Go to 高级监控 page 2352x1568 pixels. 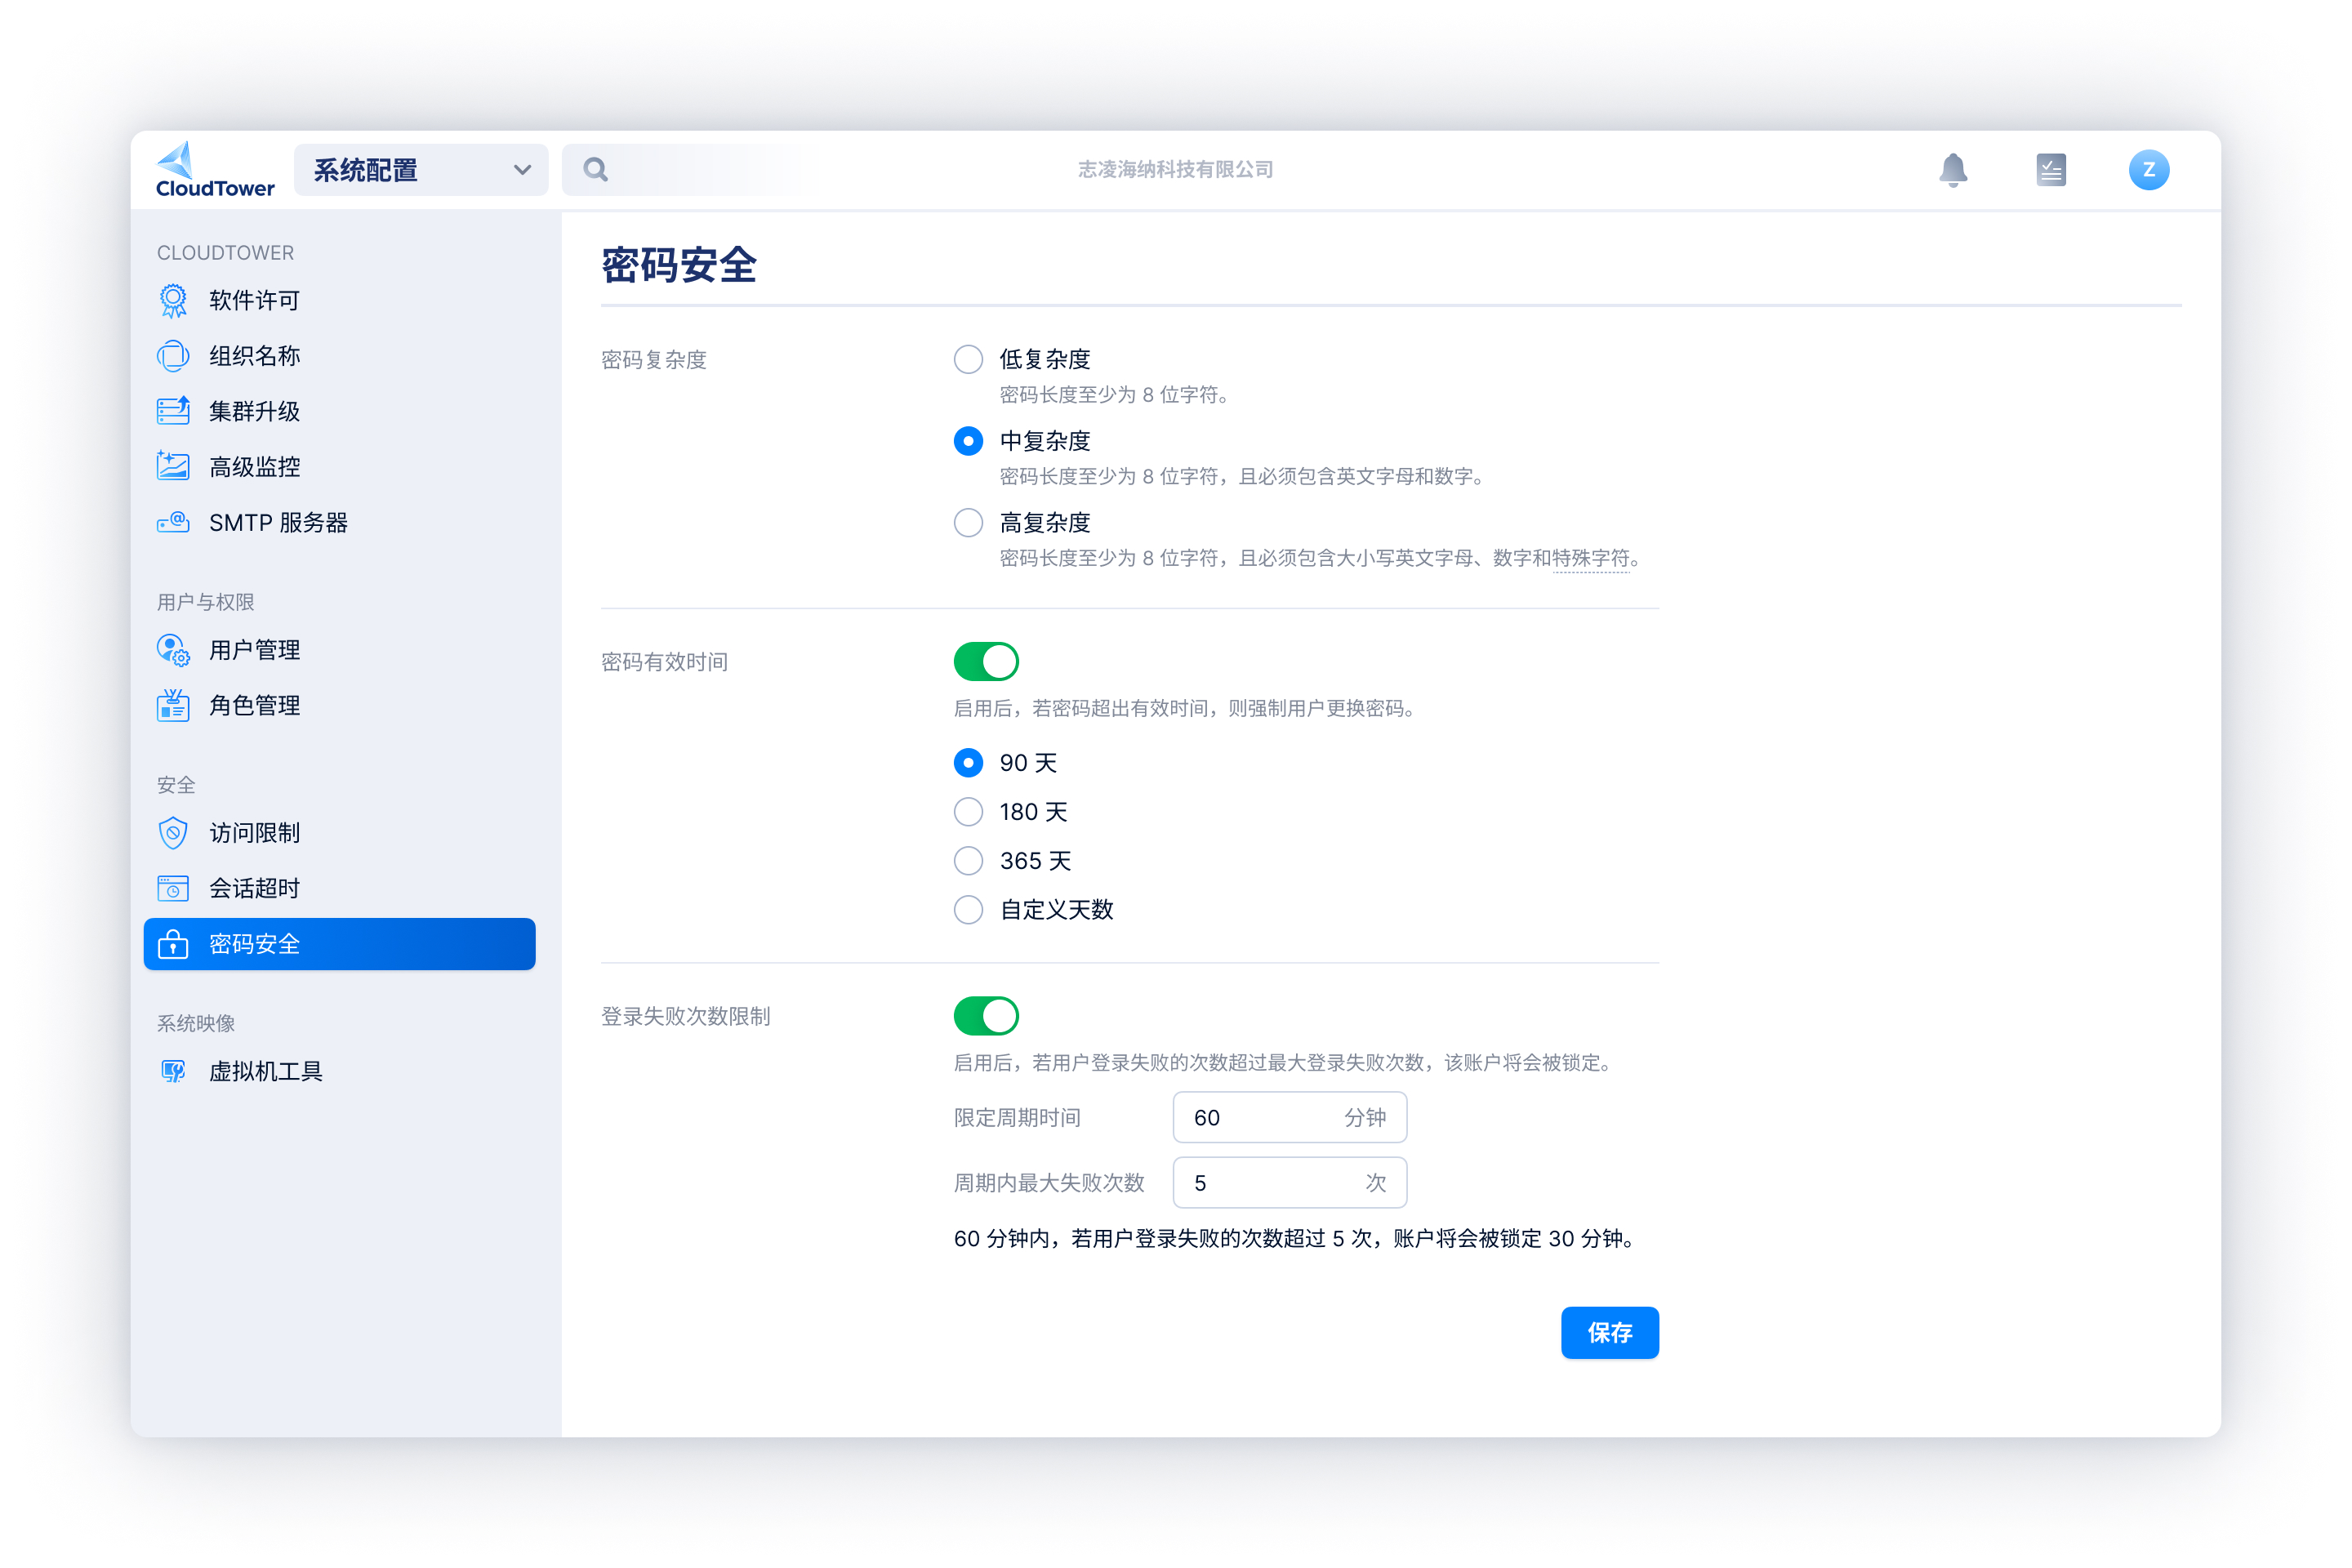[340, 467]
